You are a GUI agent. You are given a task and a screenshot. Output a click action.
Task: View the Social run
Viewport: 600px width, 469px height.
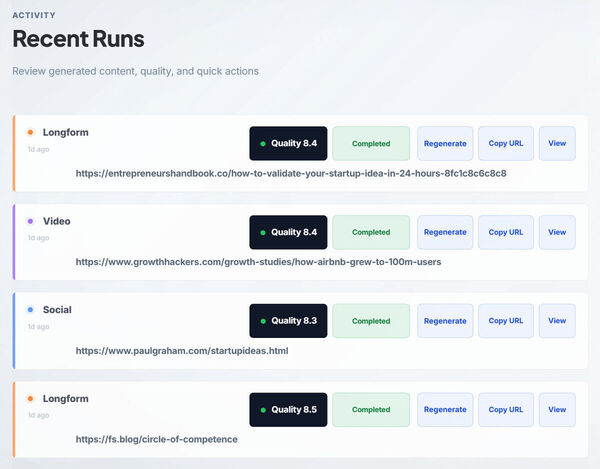pos(557,321)
